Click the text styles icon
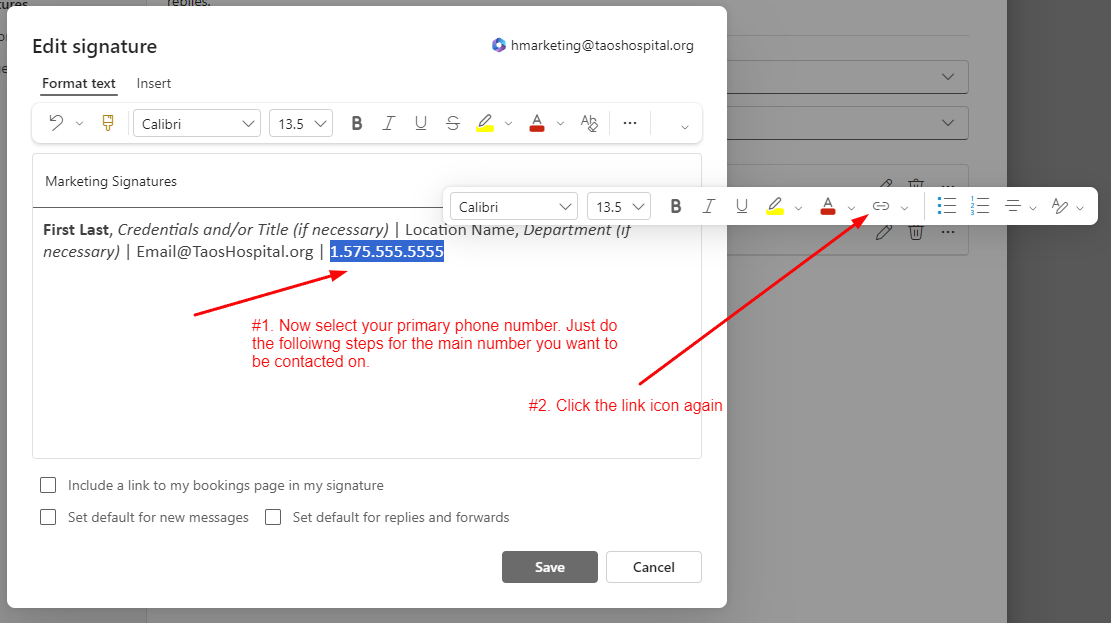This screenshot has height=623, width=1111. pos(1060,206)
